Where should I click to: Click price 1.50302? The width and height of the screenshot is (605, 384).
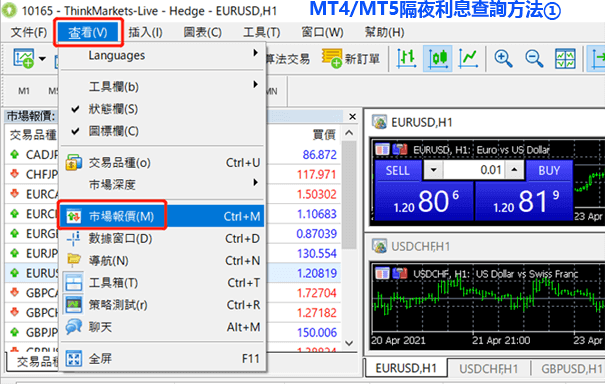pyautogui.click(x=316, y=194)
